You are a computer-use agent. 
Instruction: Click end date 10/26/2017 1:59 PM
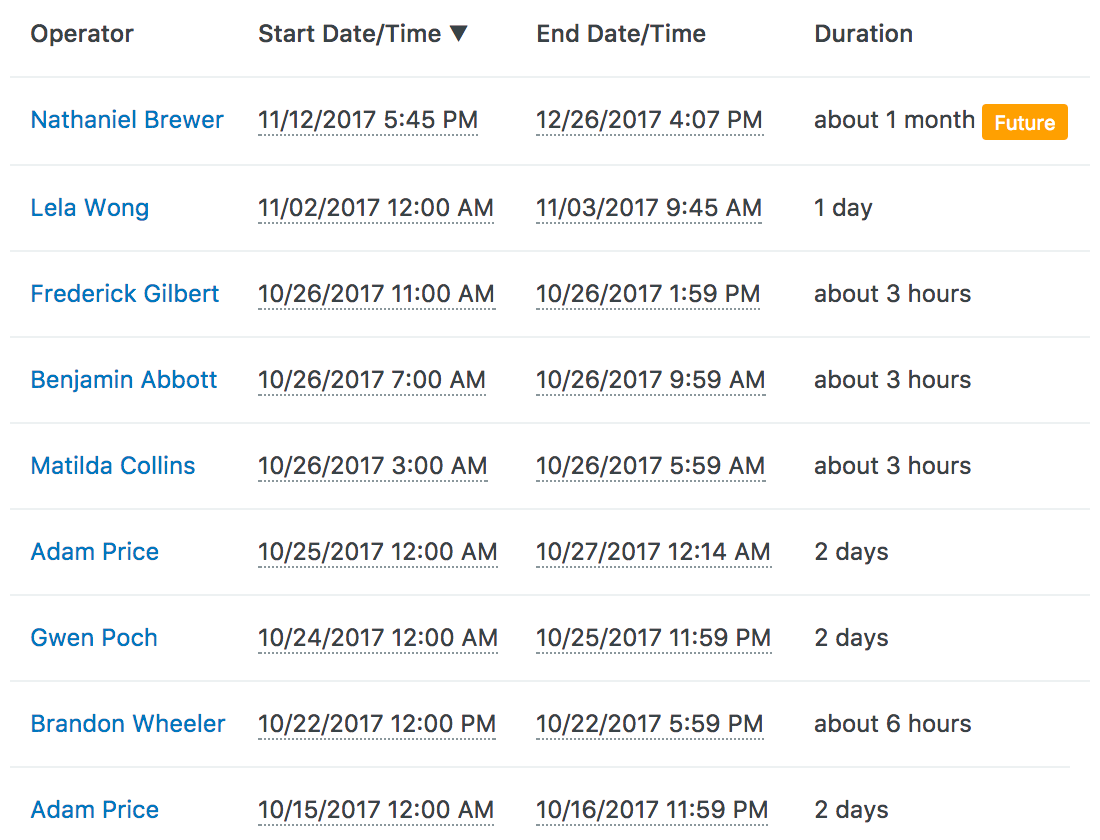(648, 294)
